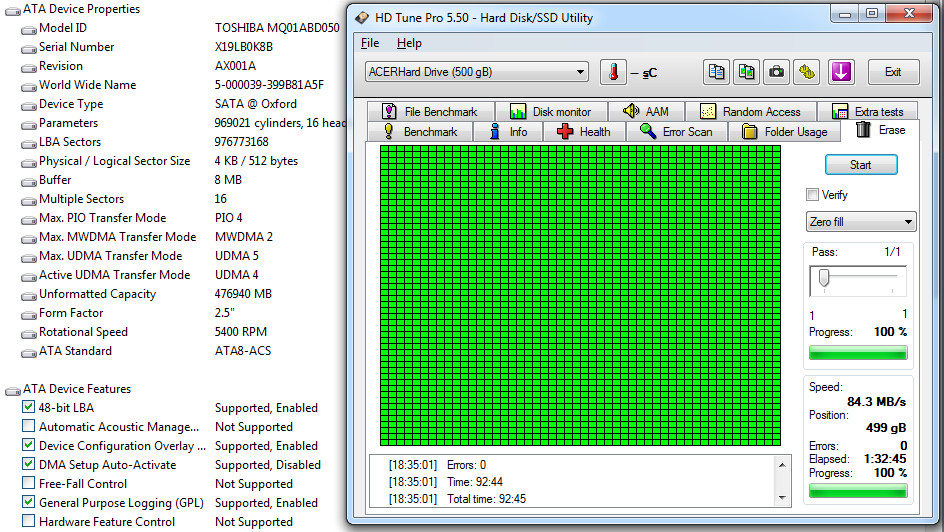Click the second copy-screenshot toolbar icon
This screenshot has width=944, height=532.
(x=747, y=72)
